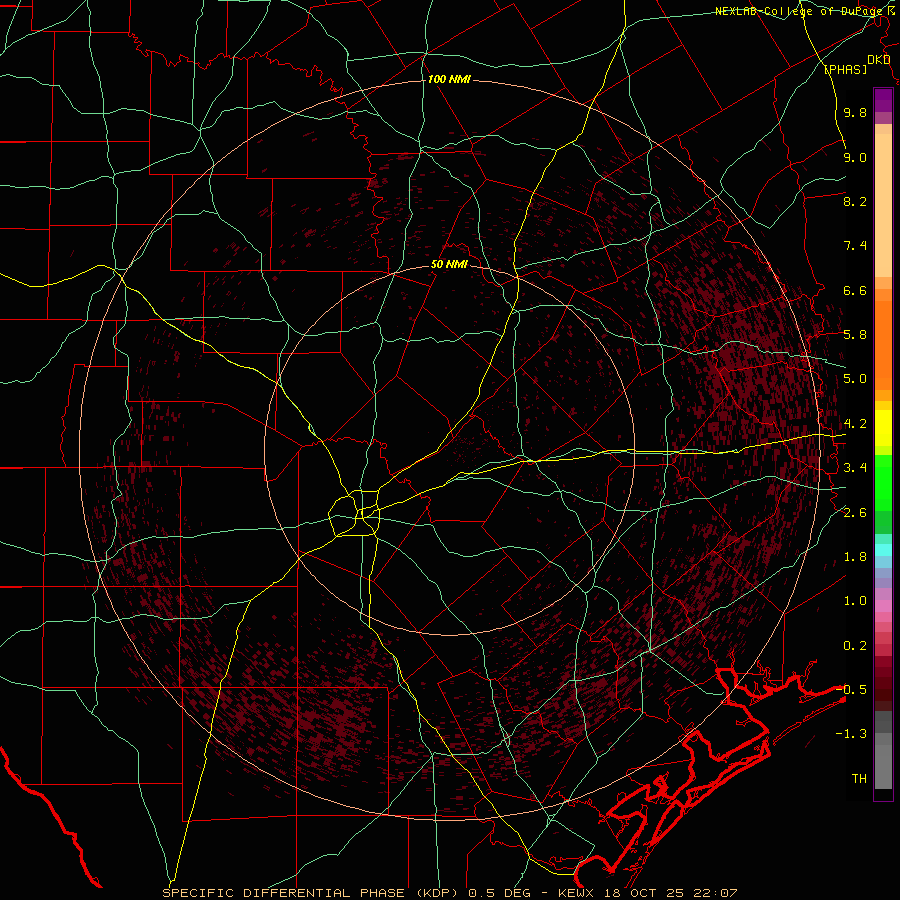900x900 pixels.
Task: Select the pink segment of the color bar
Action: (883, 606)
